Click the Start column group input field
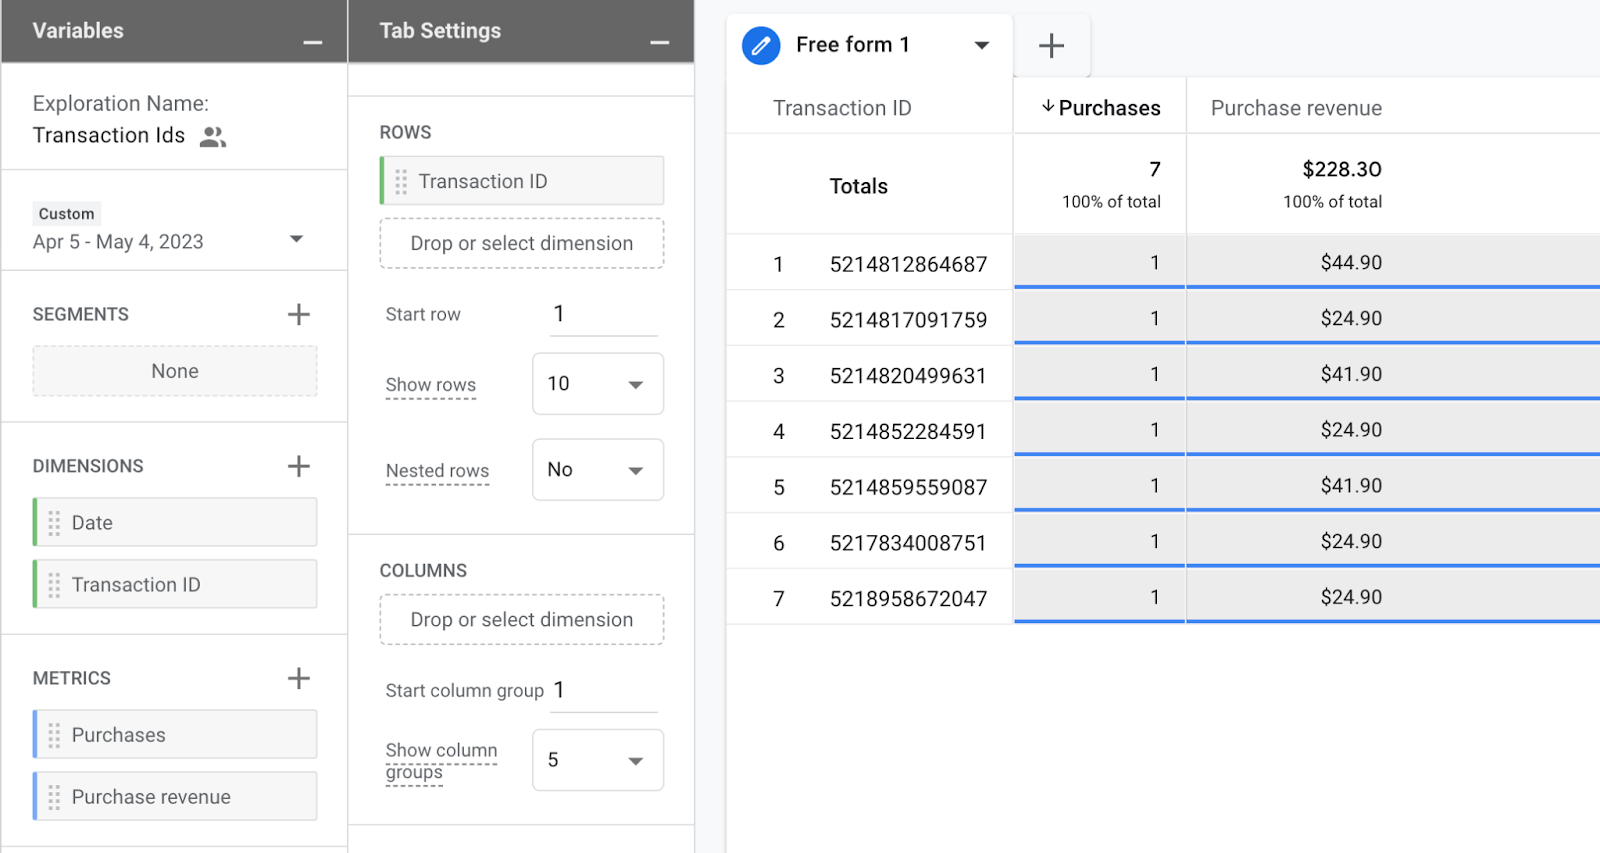The image size is (1600, 853). (603, 691)
